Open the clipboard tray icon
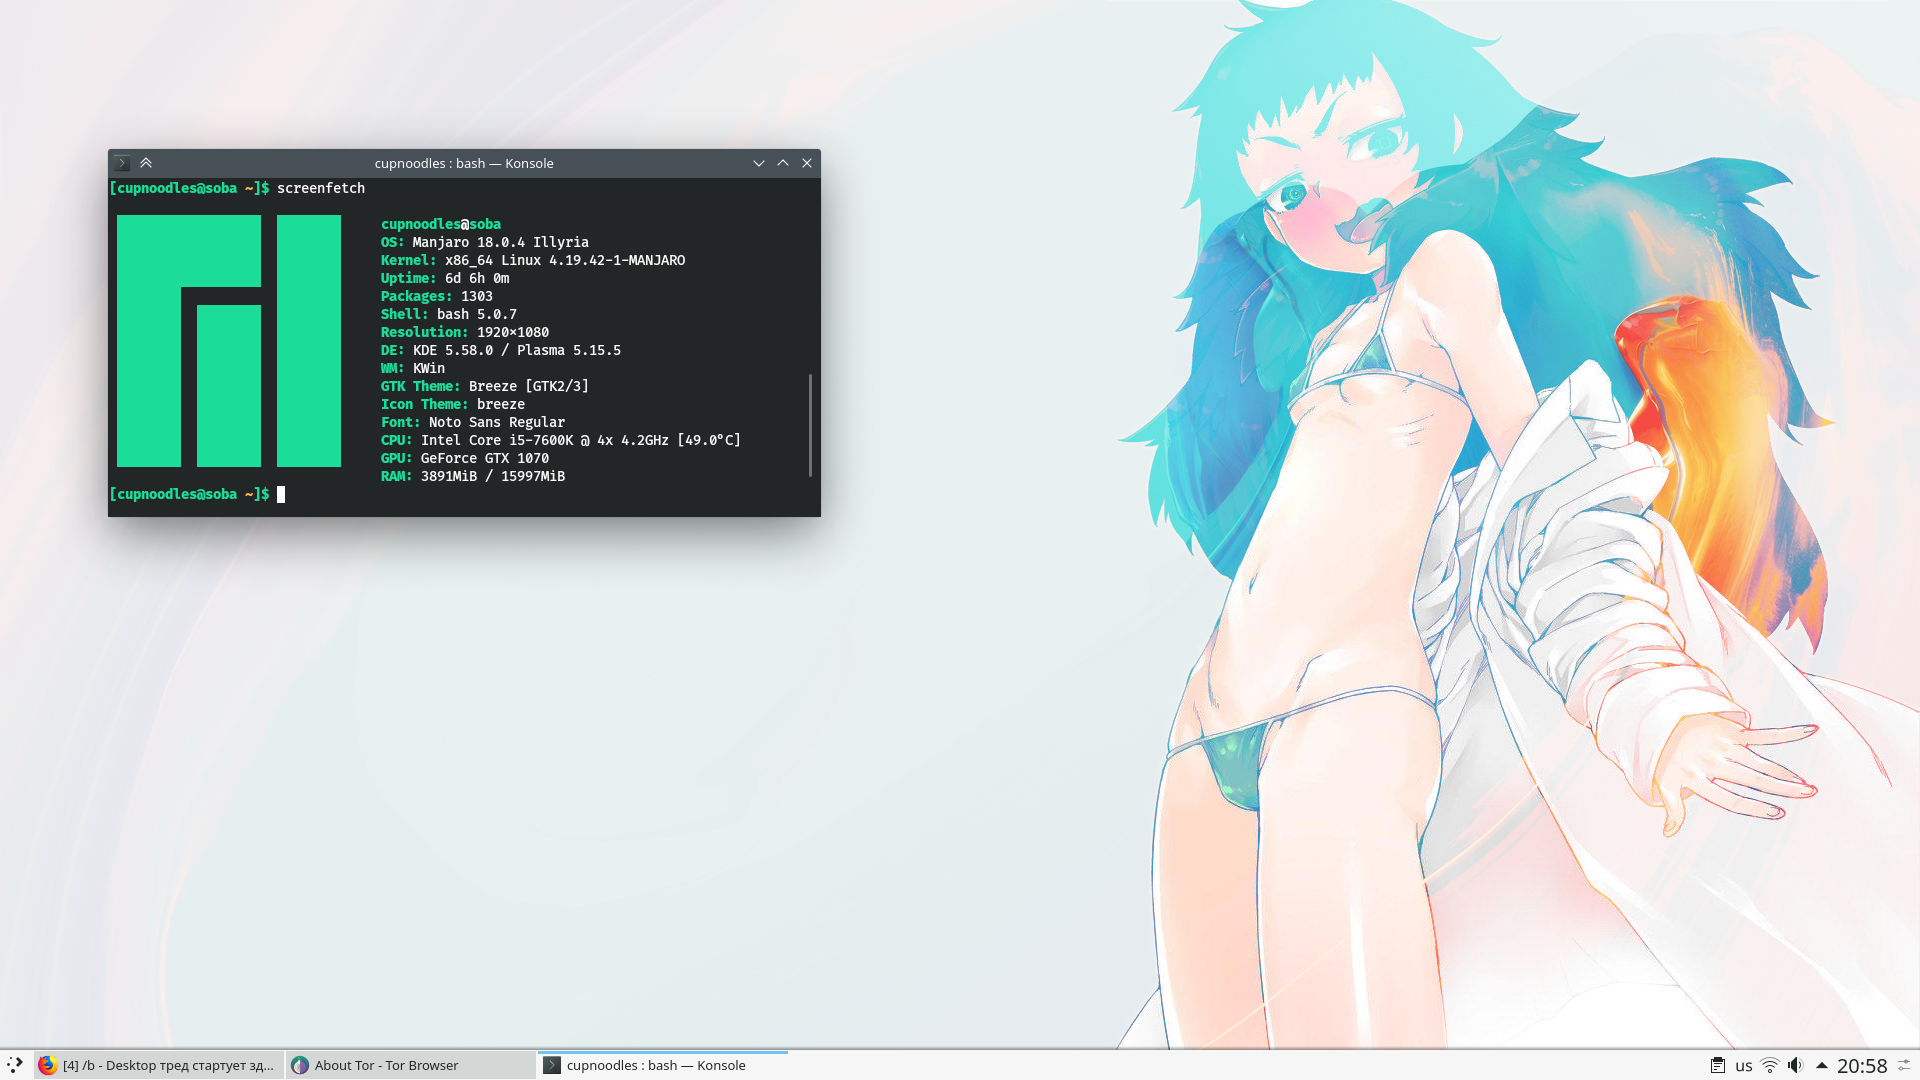The width and height of the screenshot is (1920, 1080). (1718, 1066)
